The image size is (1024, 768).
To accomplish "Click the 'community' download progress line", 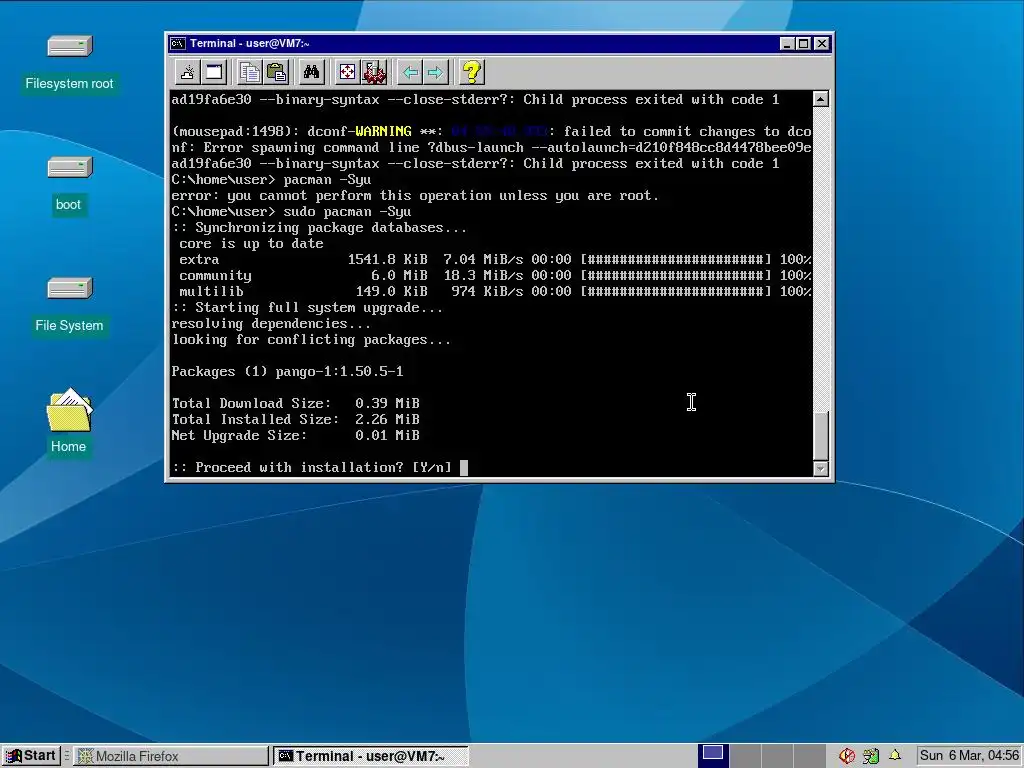I will coord(494,276).
